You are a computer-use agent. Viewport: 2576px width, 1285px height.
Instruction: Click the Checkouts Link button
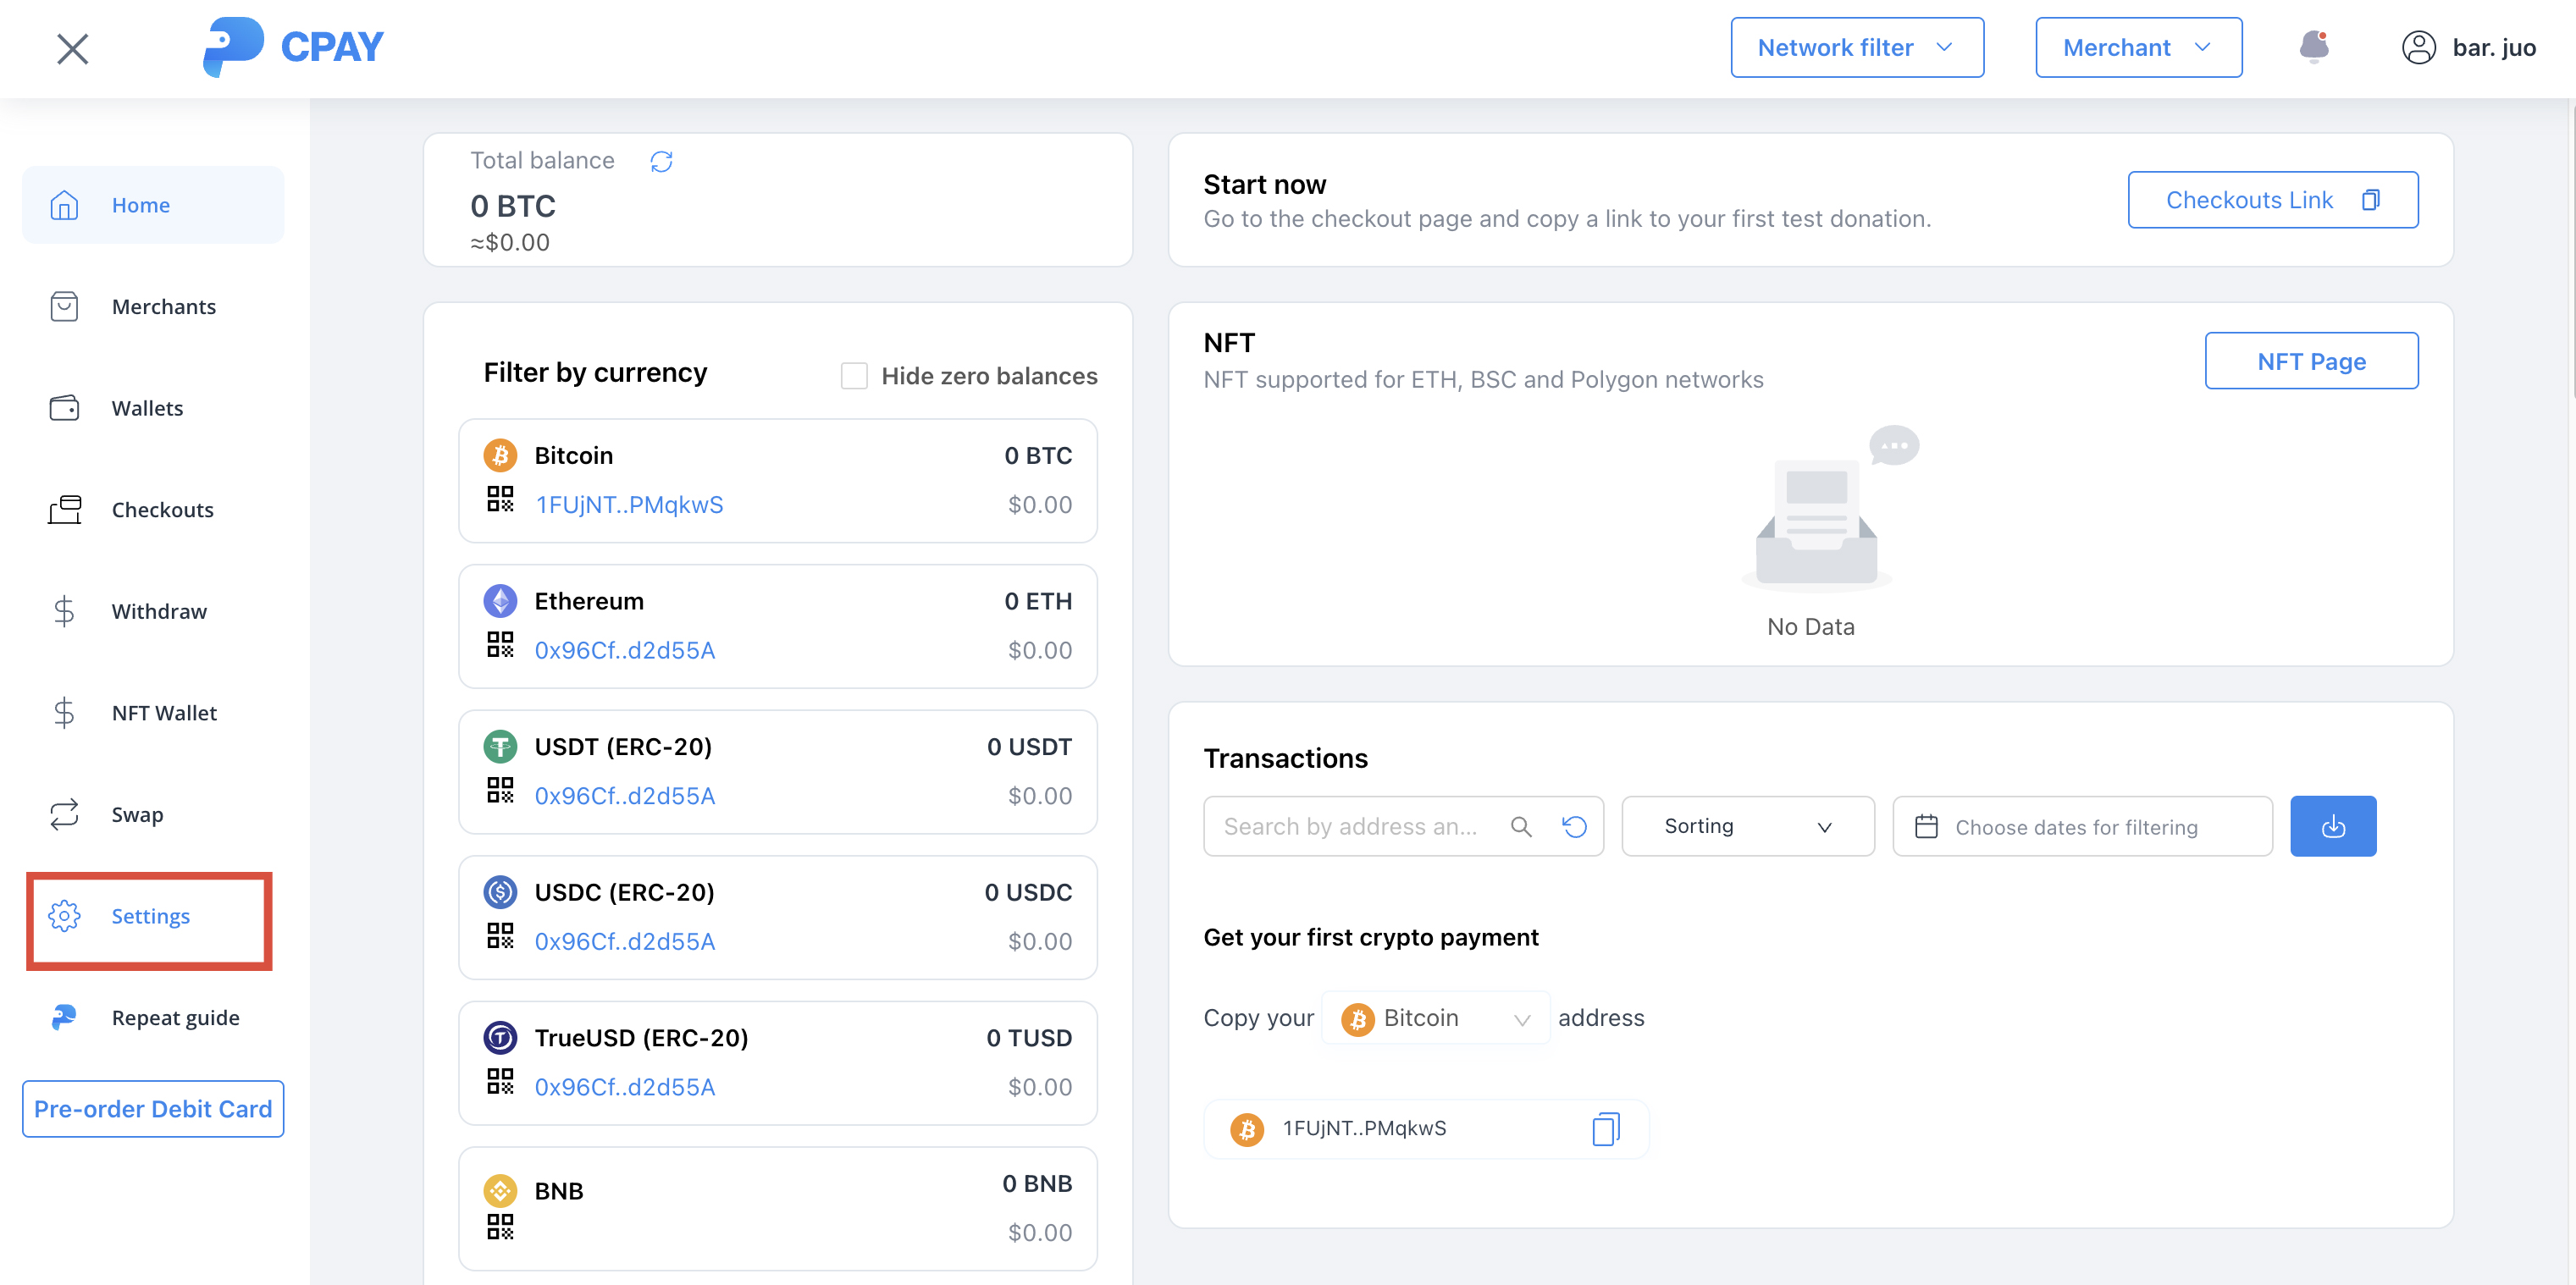[x=2273, y=200]
